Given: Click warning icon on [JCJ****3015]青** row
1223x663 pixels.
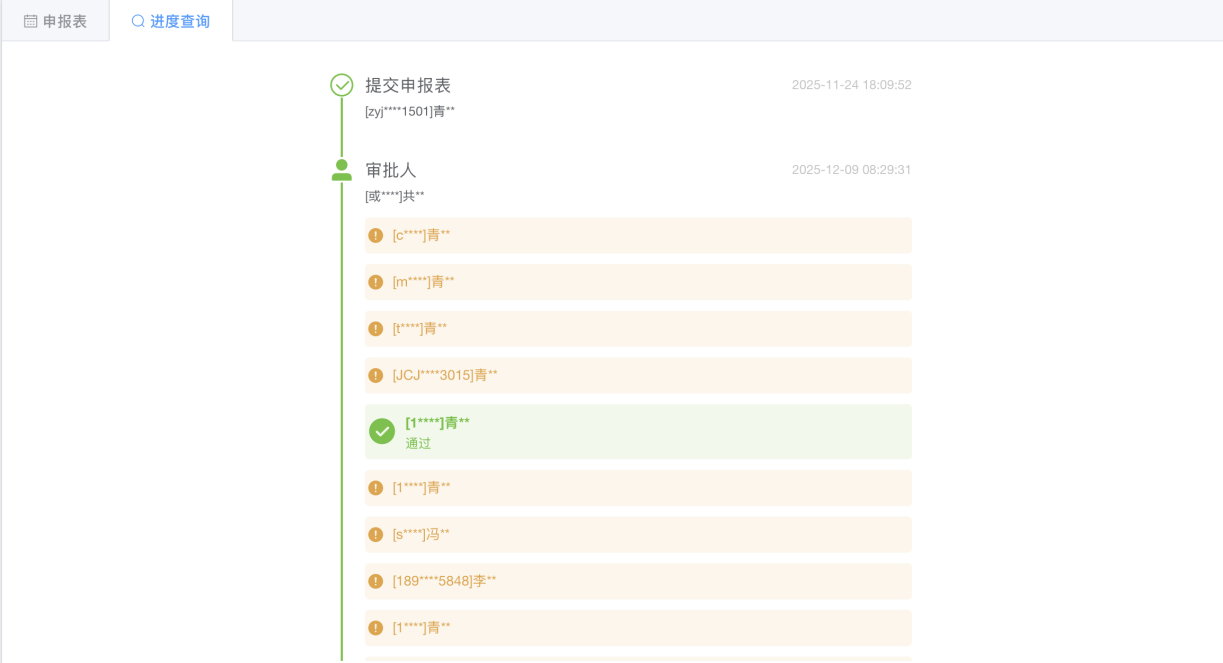Looking at the screenshot, I should [376, 376].
